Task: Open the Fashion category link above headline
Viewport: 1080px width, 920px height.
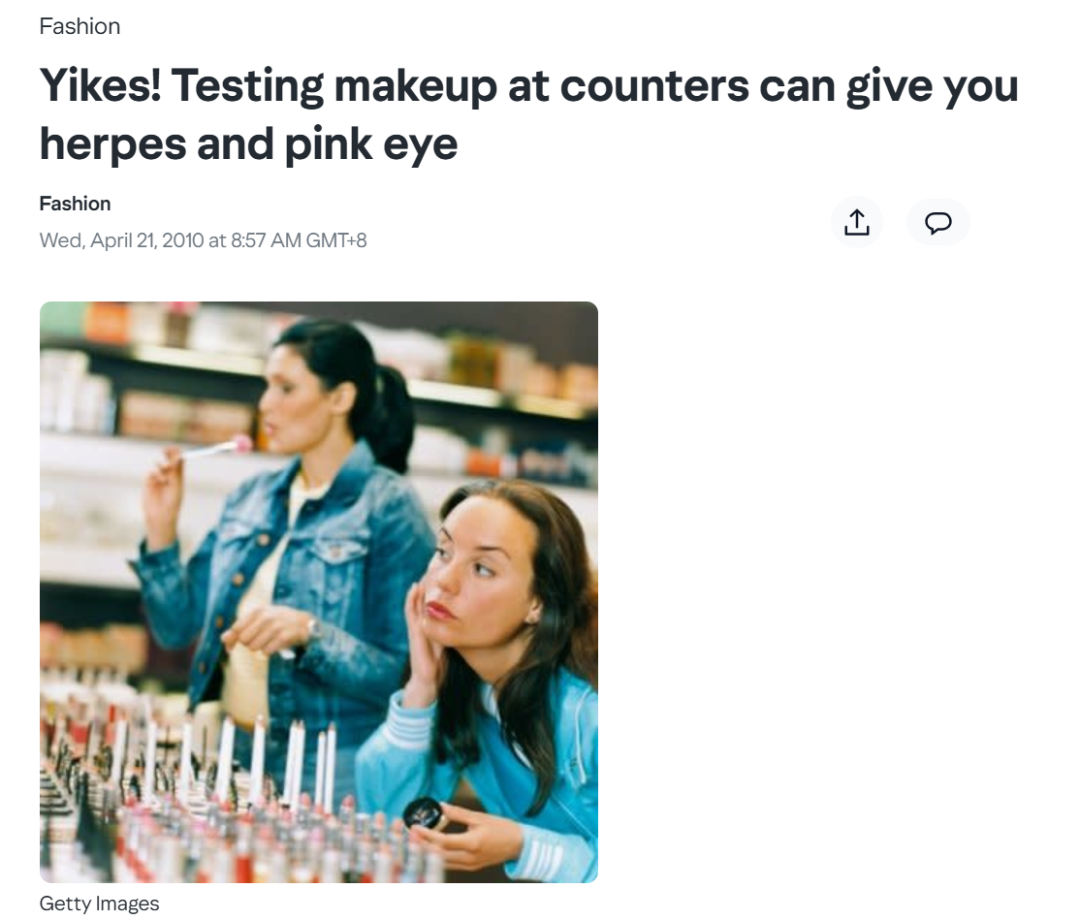Action: [x=80, y=26]
